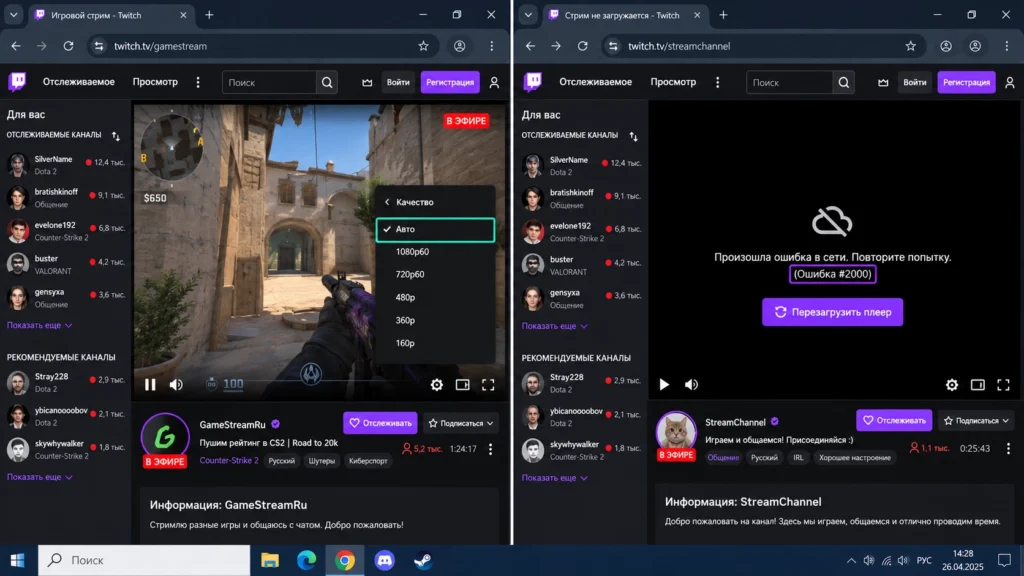Open Отслеживаемое tab in right window
The width and height of the screenshot is (1024, 576).
pos(595,82)
